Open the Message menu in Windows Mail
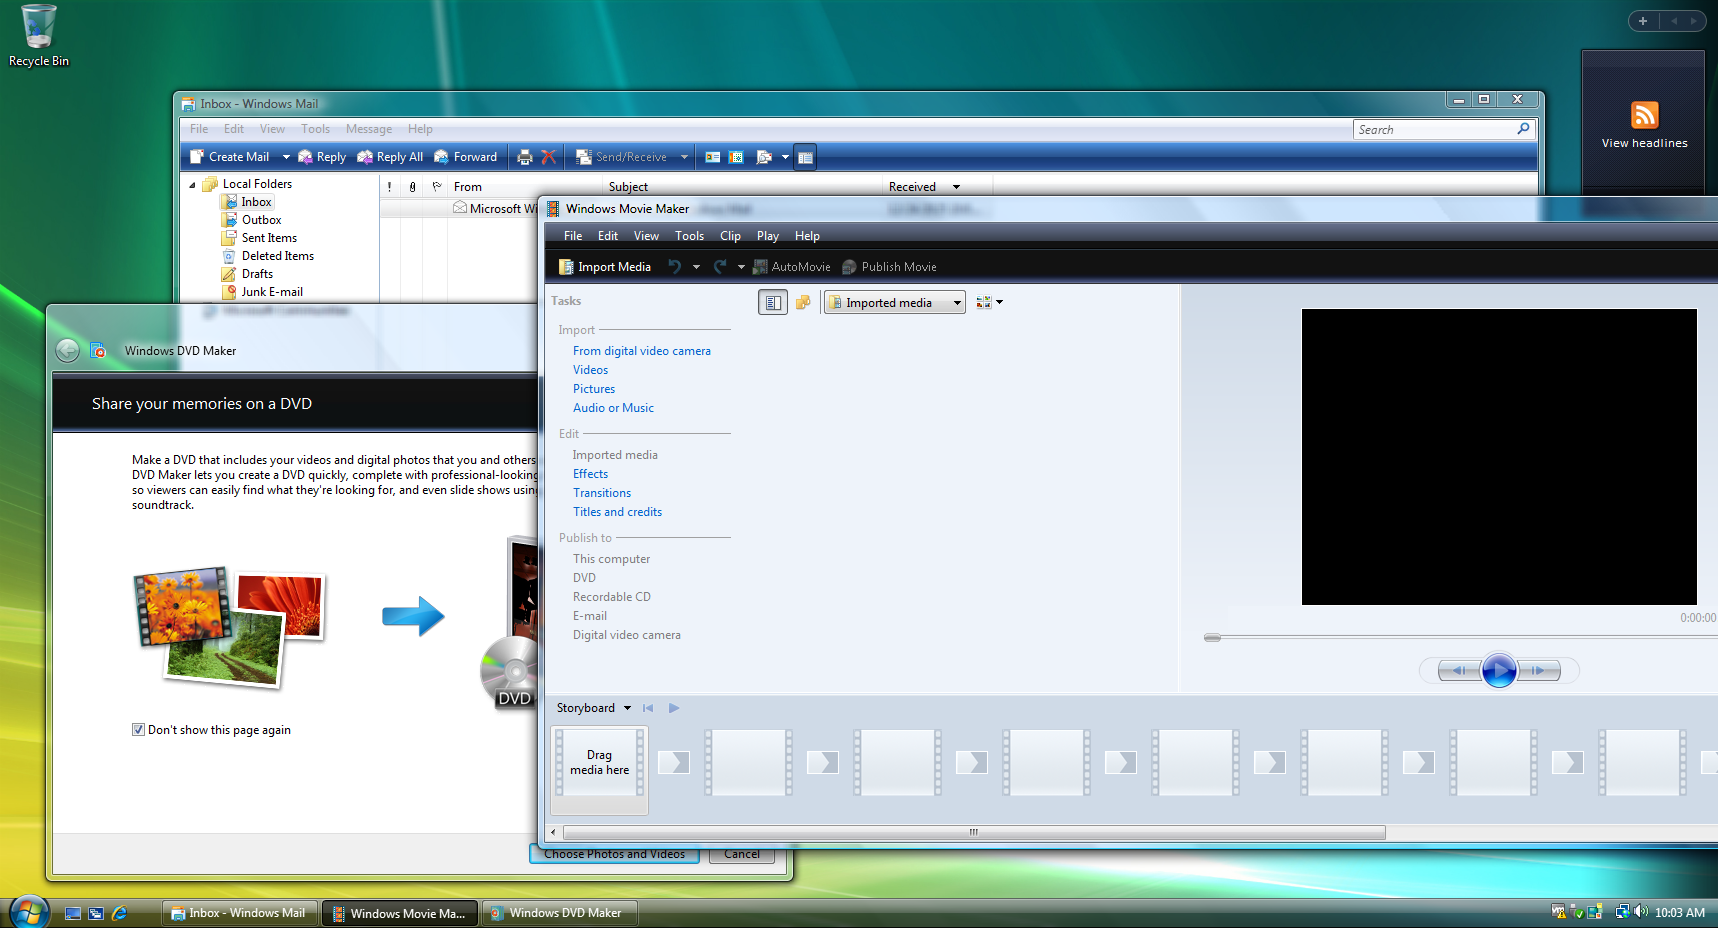1718x928 pixels. coord(368,129)
